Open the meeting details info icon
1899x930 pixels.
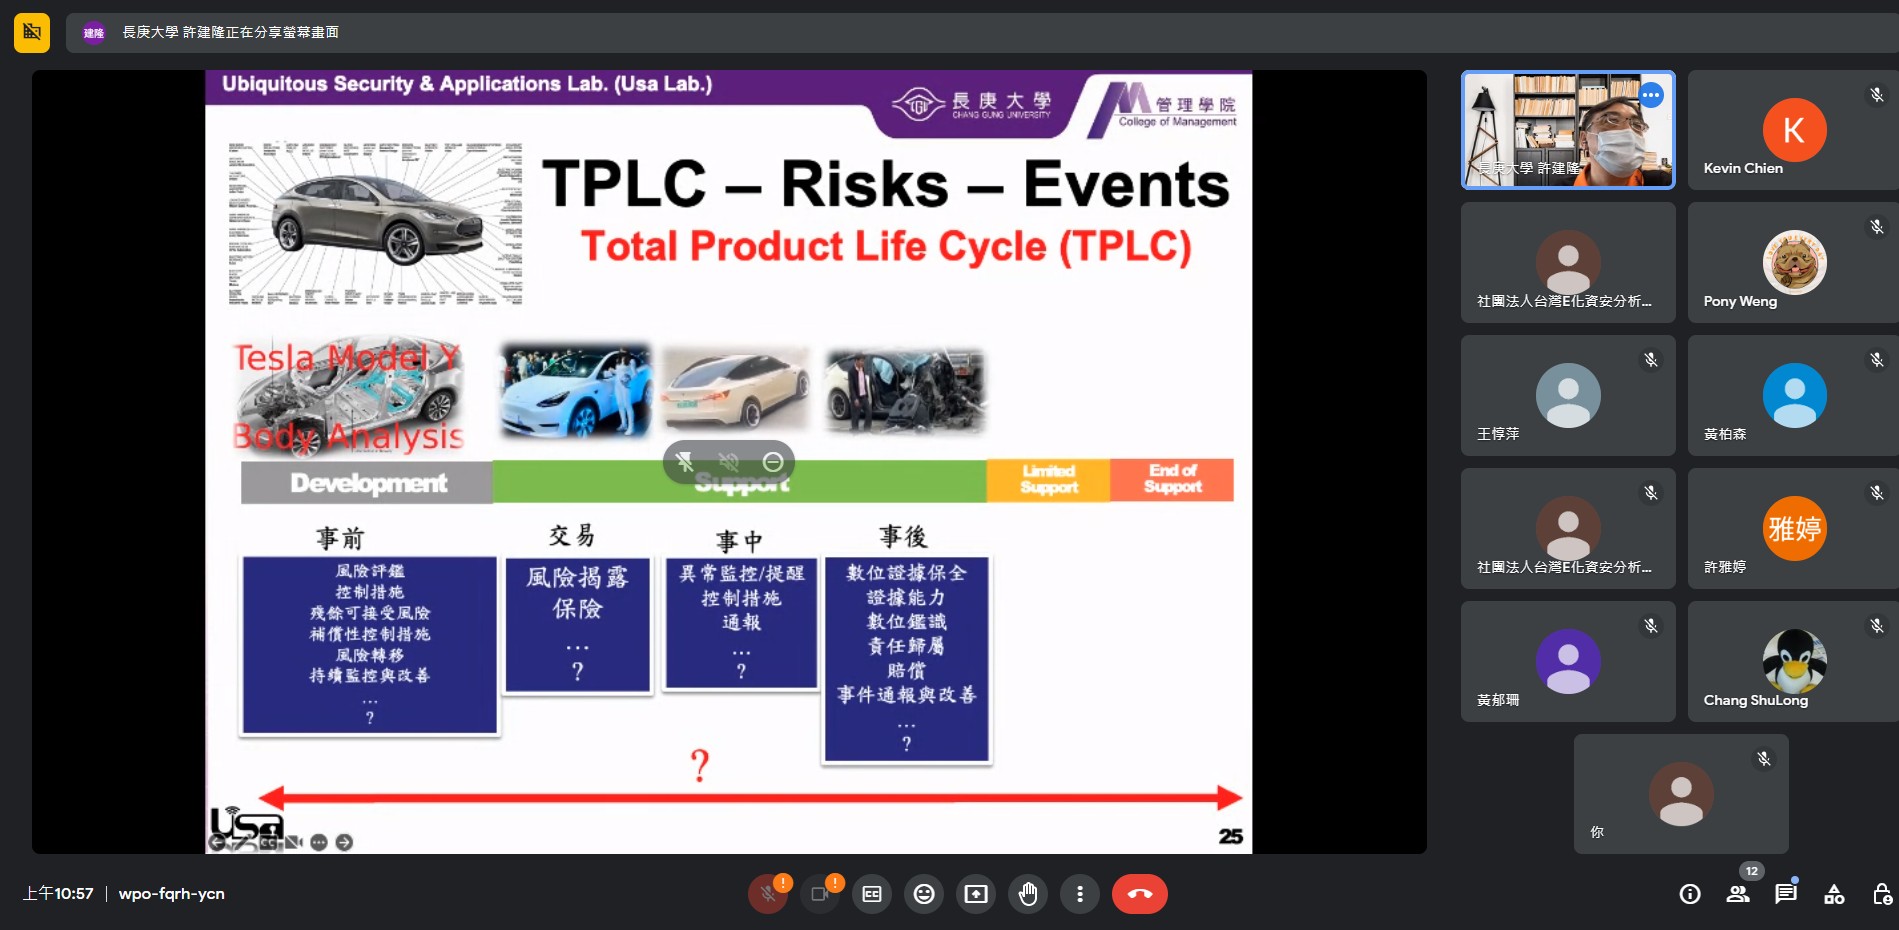[x=1690, y=894]
